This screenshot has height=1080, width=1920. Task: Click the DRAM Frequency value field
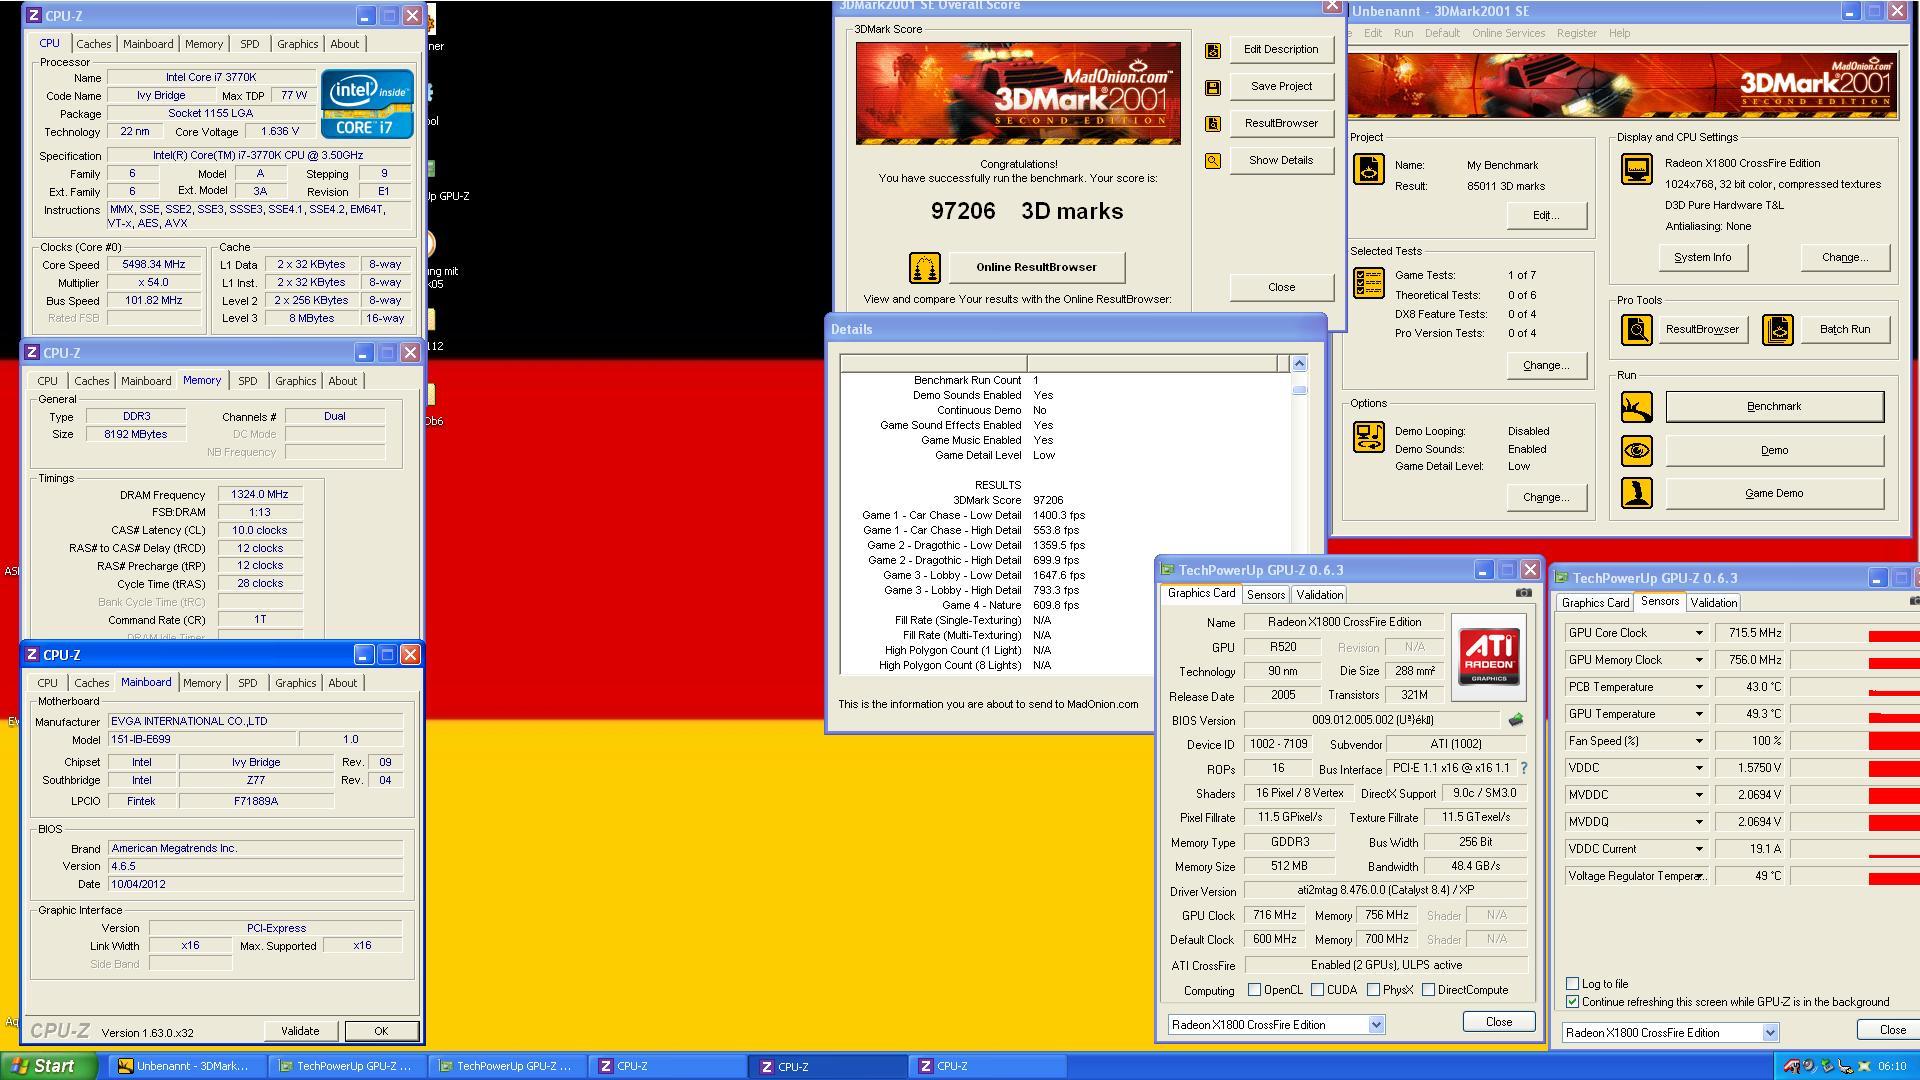click(260, 495)
